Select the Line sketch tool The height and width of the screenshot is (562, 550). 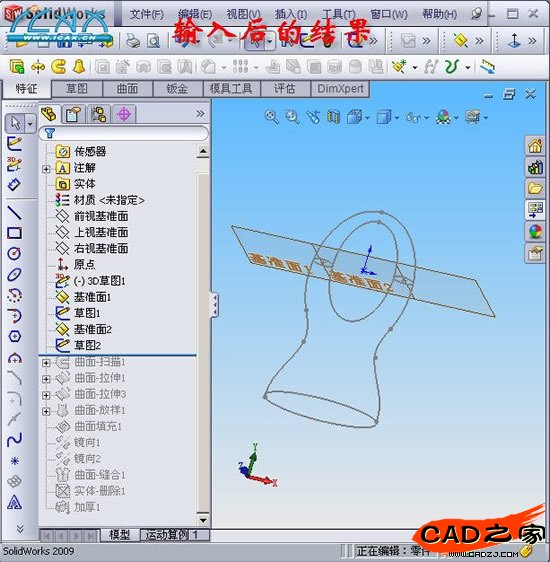(x=14, y=213)
